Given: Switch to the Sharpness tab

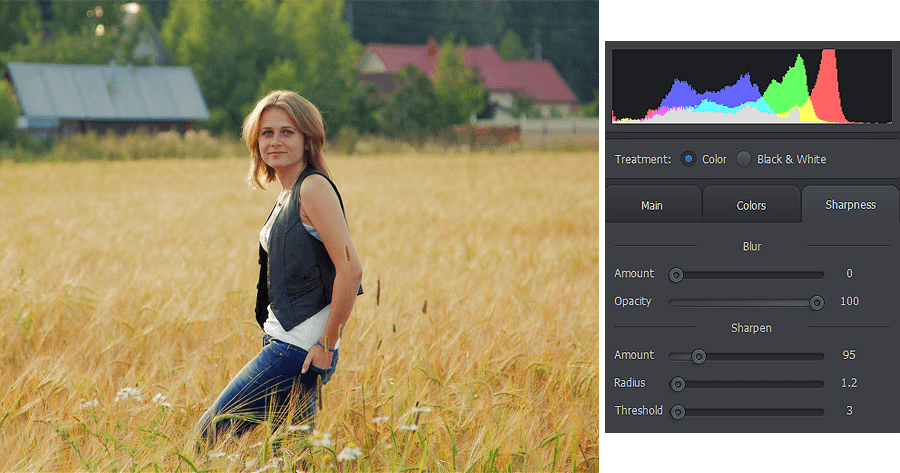Looking at the screenshot, I should 850,204.
